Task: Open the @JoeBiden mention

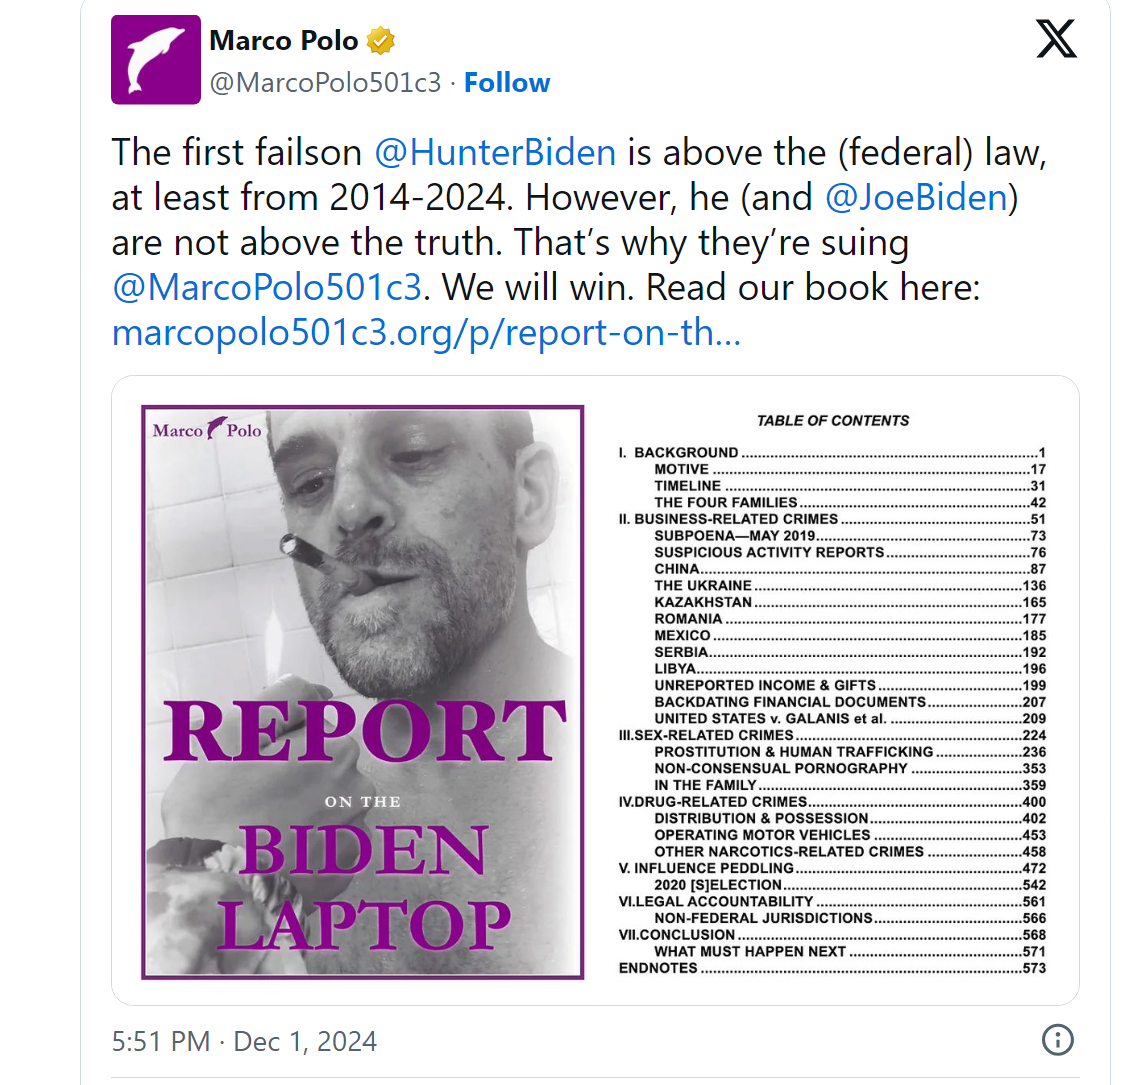Action: (x=916, y=197)
